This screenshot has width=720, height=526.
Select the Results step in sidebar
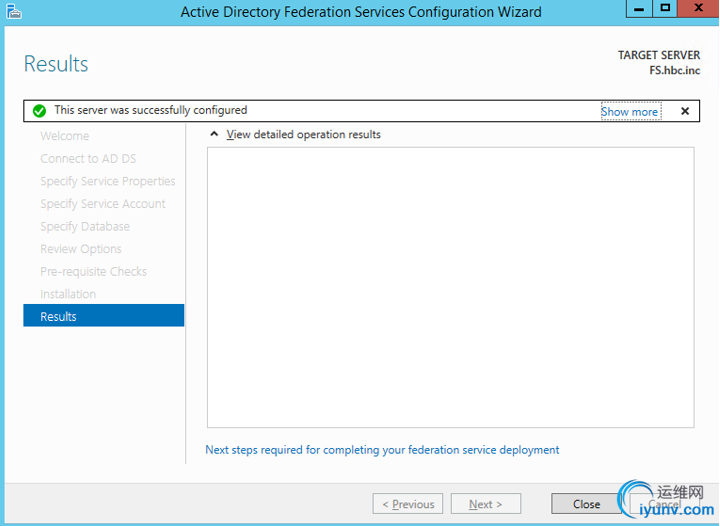click(x=104, y=316)
